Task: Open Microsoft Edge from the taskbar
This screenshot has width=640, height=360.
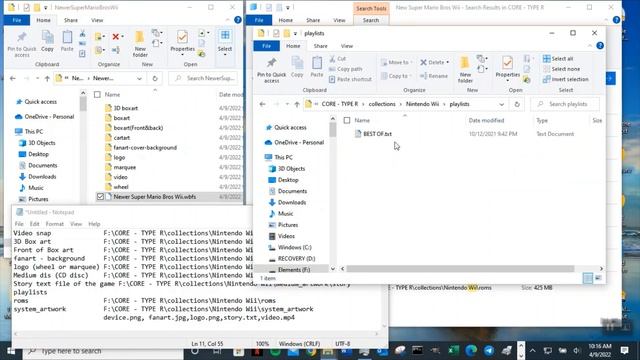Action: pos(471,350)
